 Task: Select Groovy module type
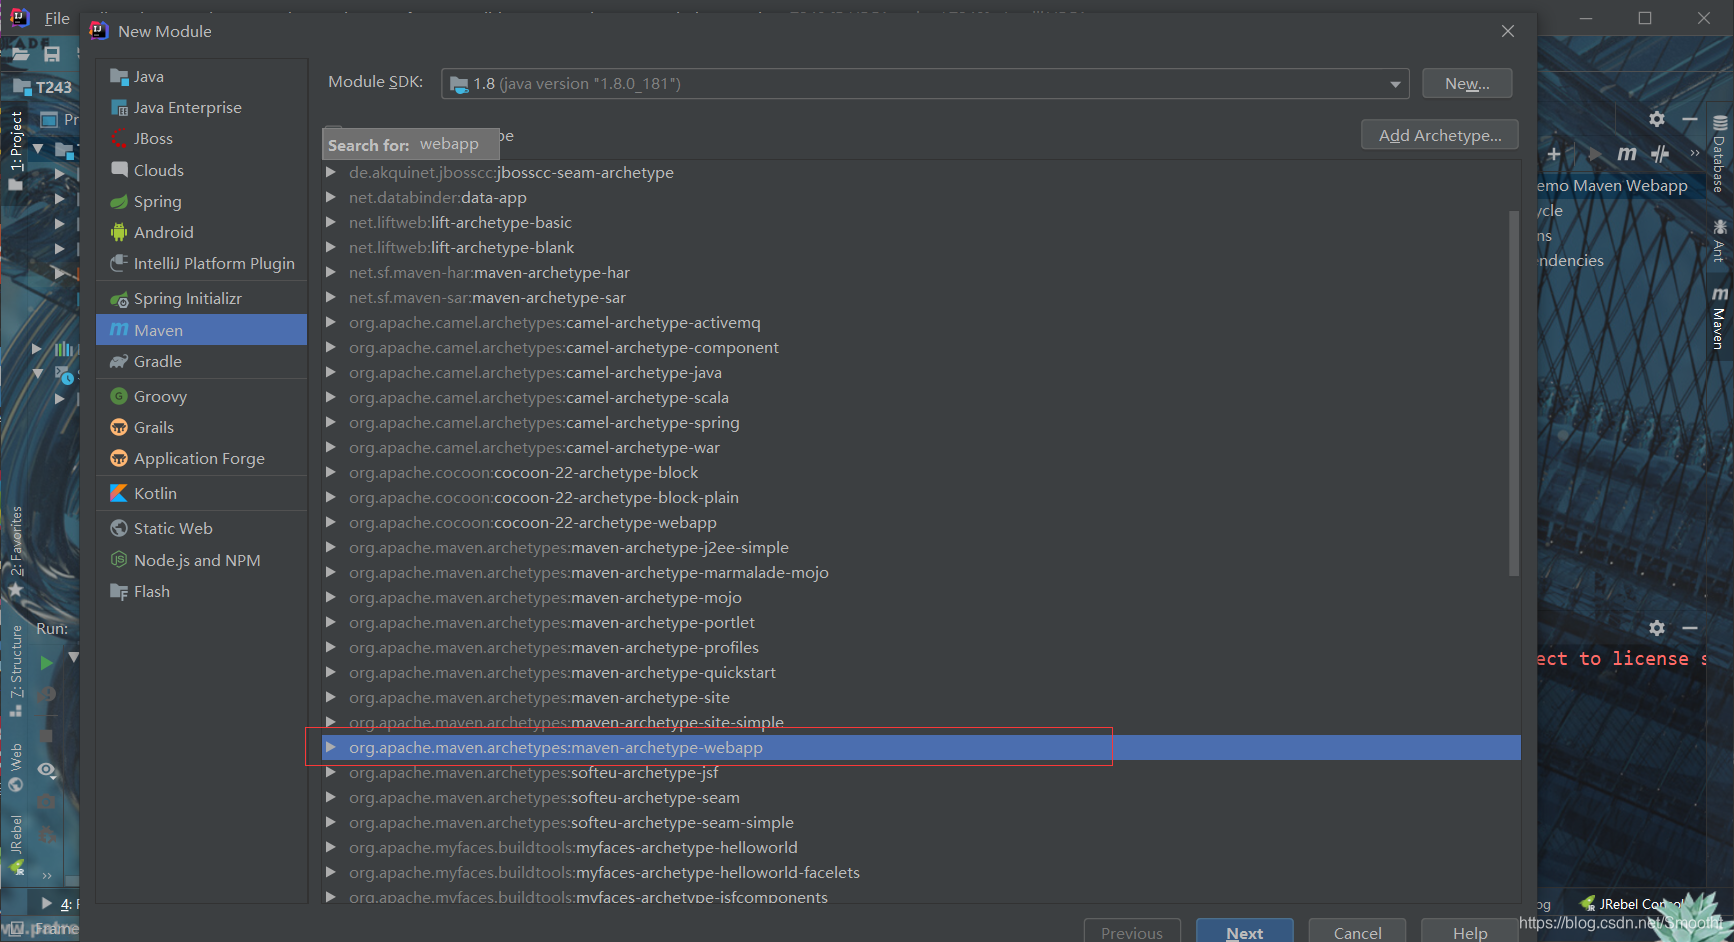pos(160,397)
